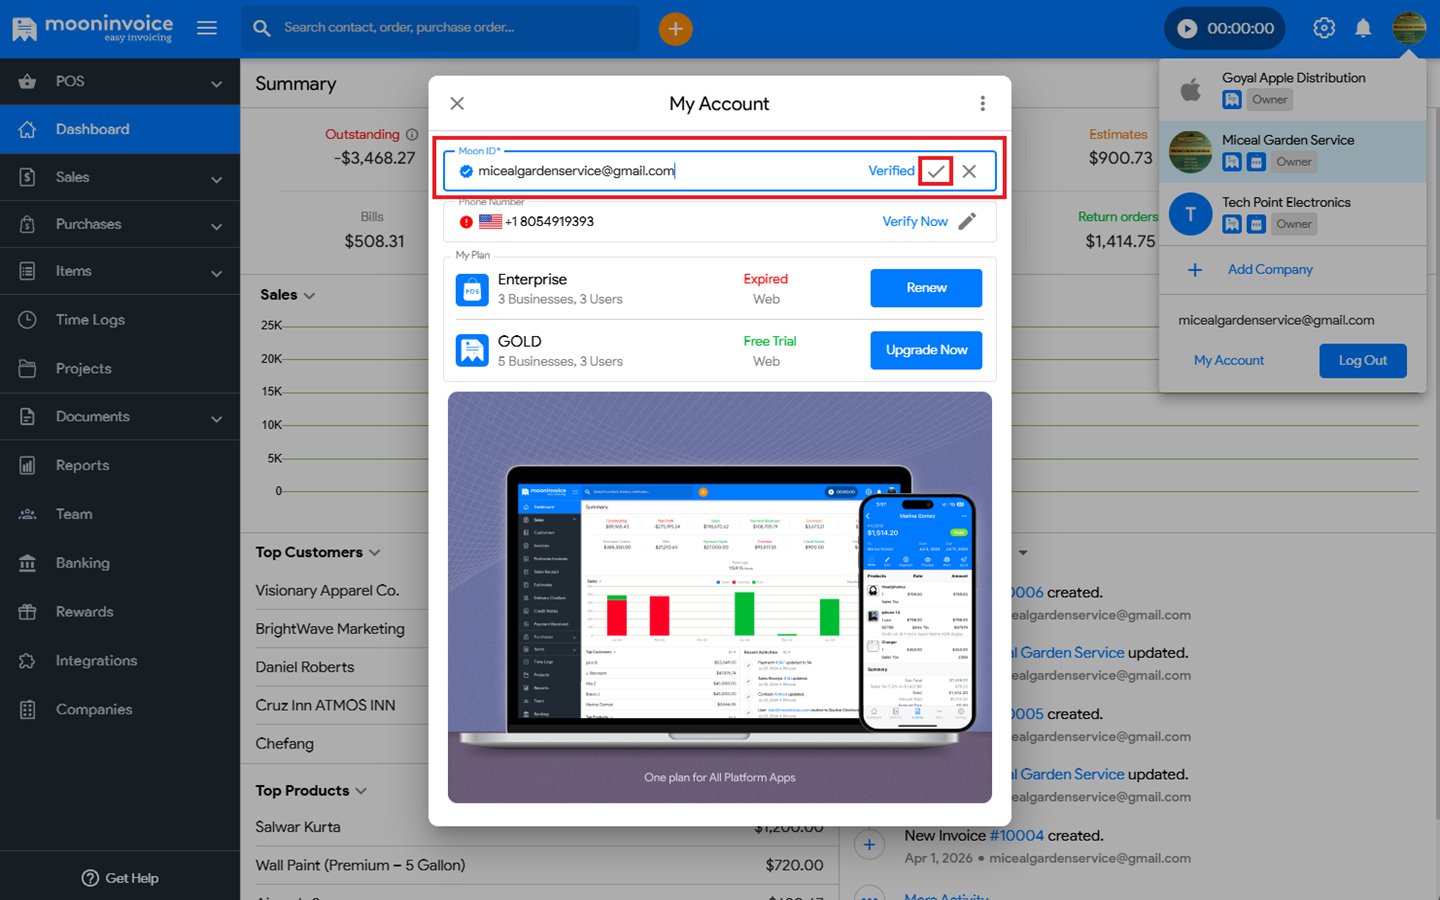This screenshot has width=1440, height=900.
Task: Start the time tracker play button
Action: click(1187, 29)
